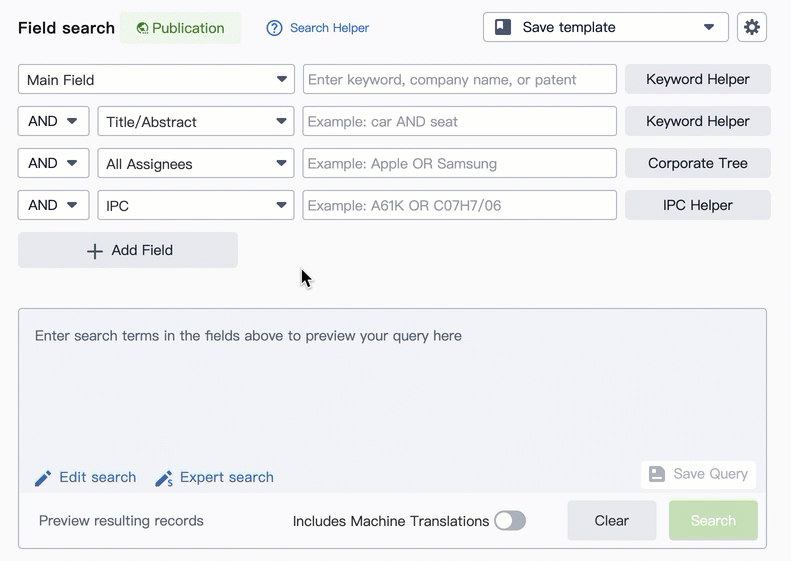Open the Corporate Tree helper
This screenshot has width=791, height=561.
tap(697, 164)
